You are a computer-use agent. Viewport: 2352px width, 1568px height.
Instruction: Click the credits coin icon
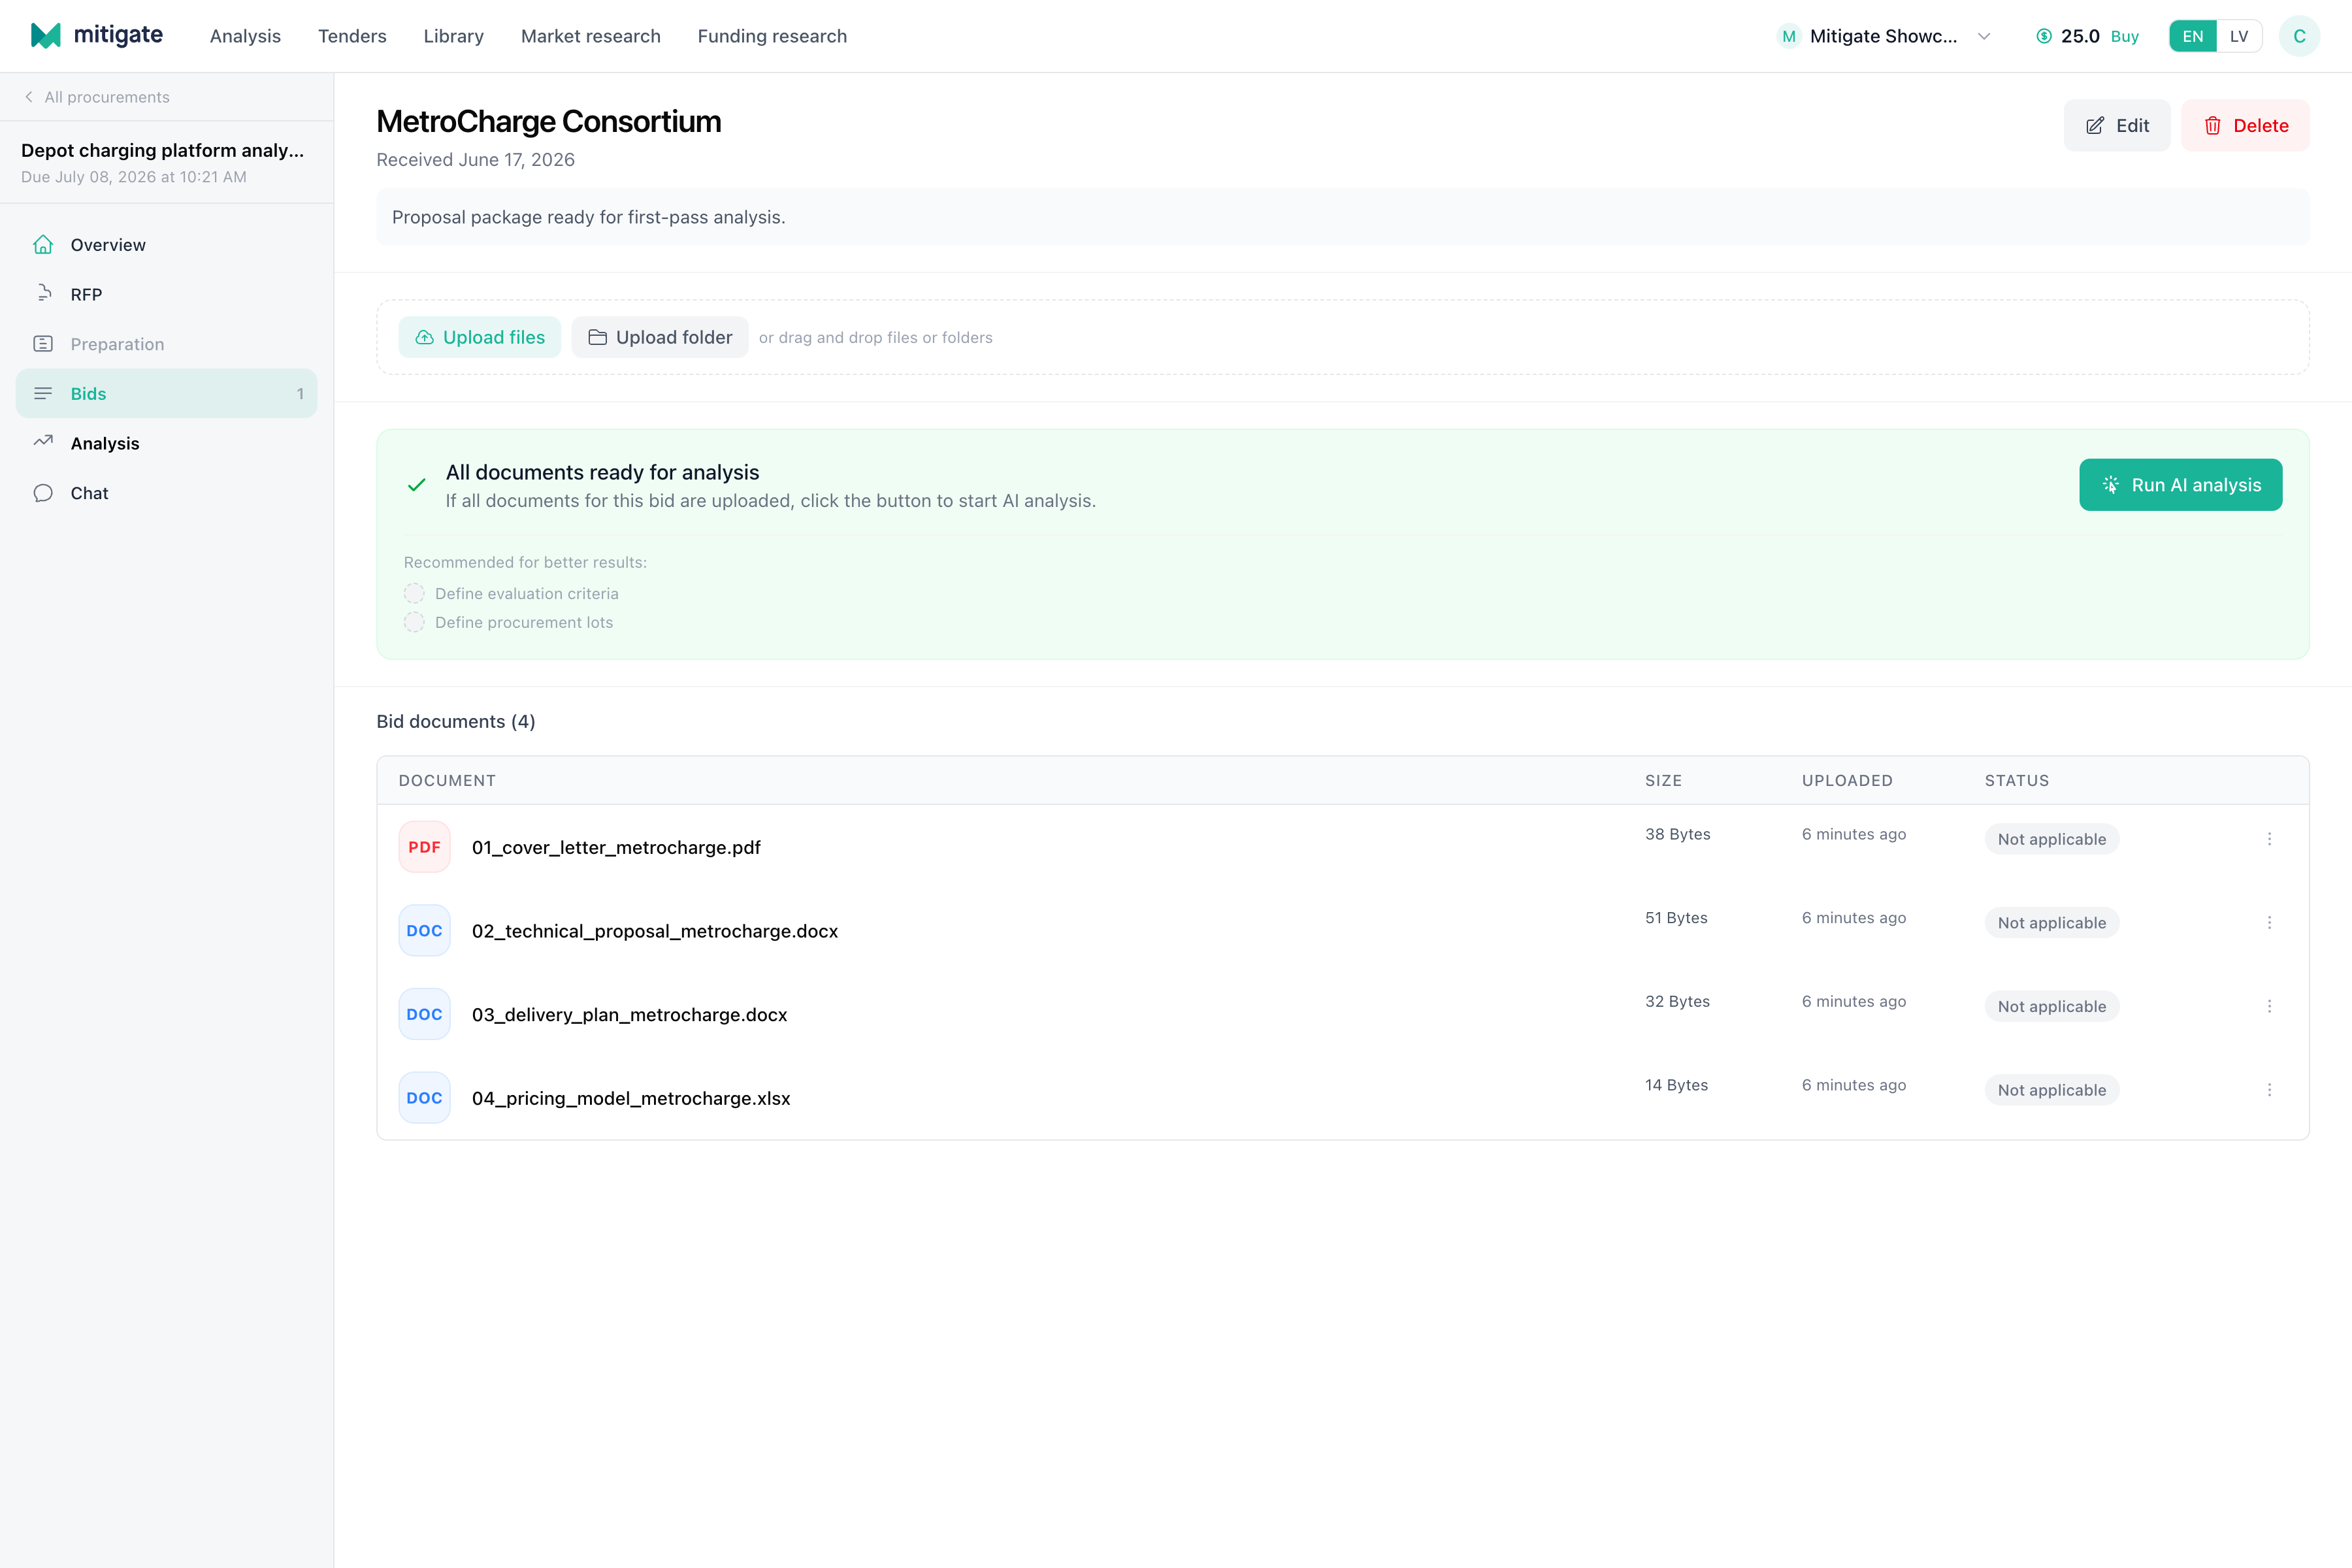coord(2044,36)
